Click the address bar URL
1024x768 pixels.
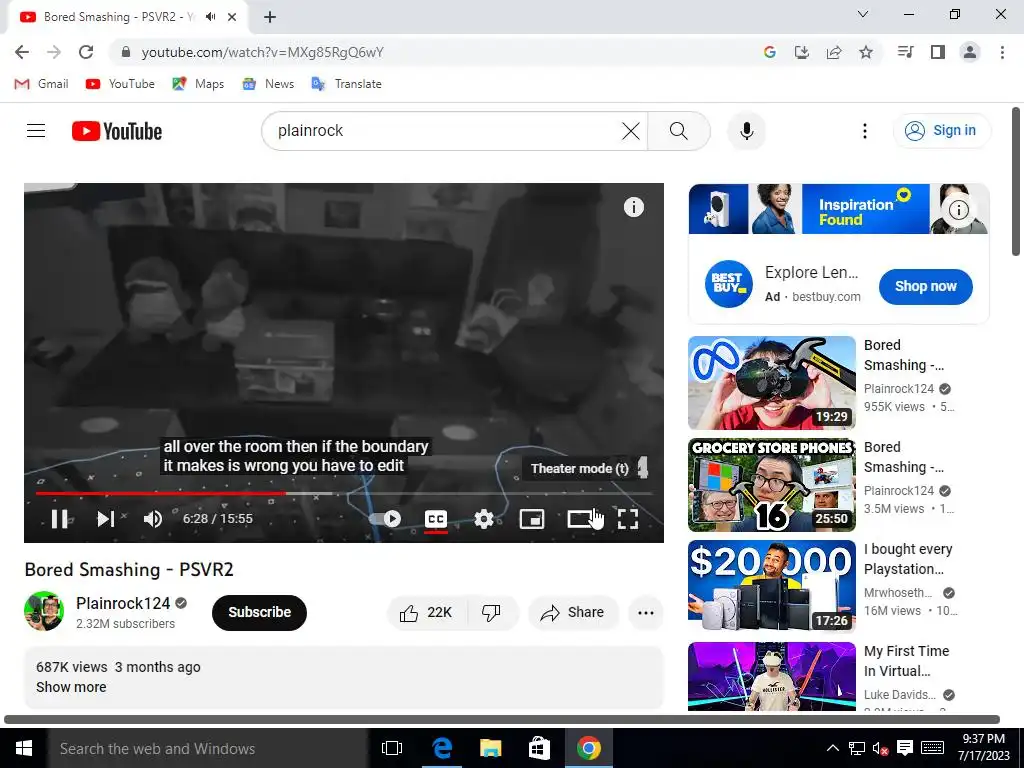(x=263, y=52)
